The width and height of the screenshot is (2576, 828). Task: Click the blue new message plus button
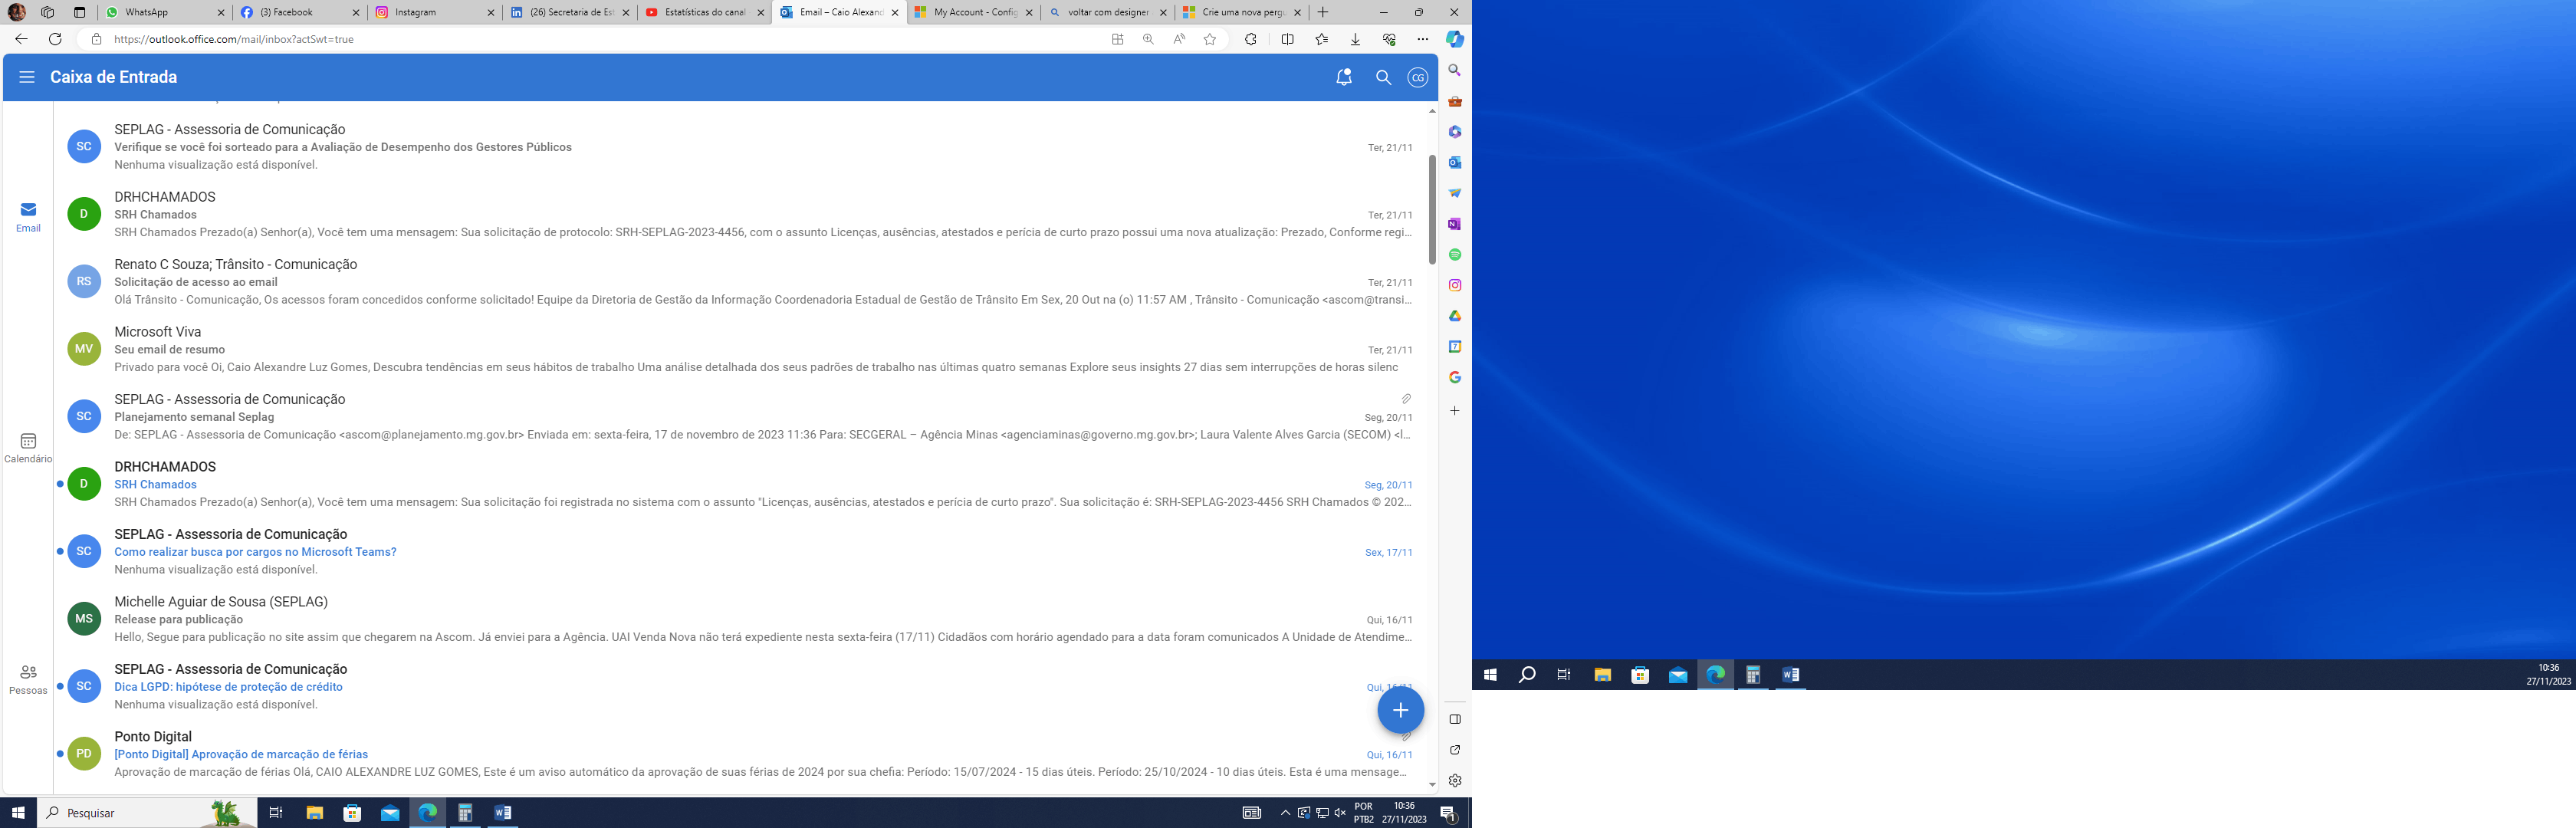[1400, 710]
